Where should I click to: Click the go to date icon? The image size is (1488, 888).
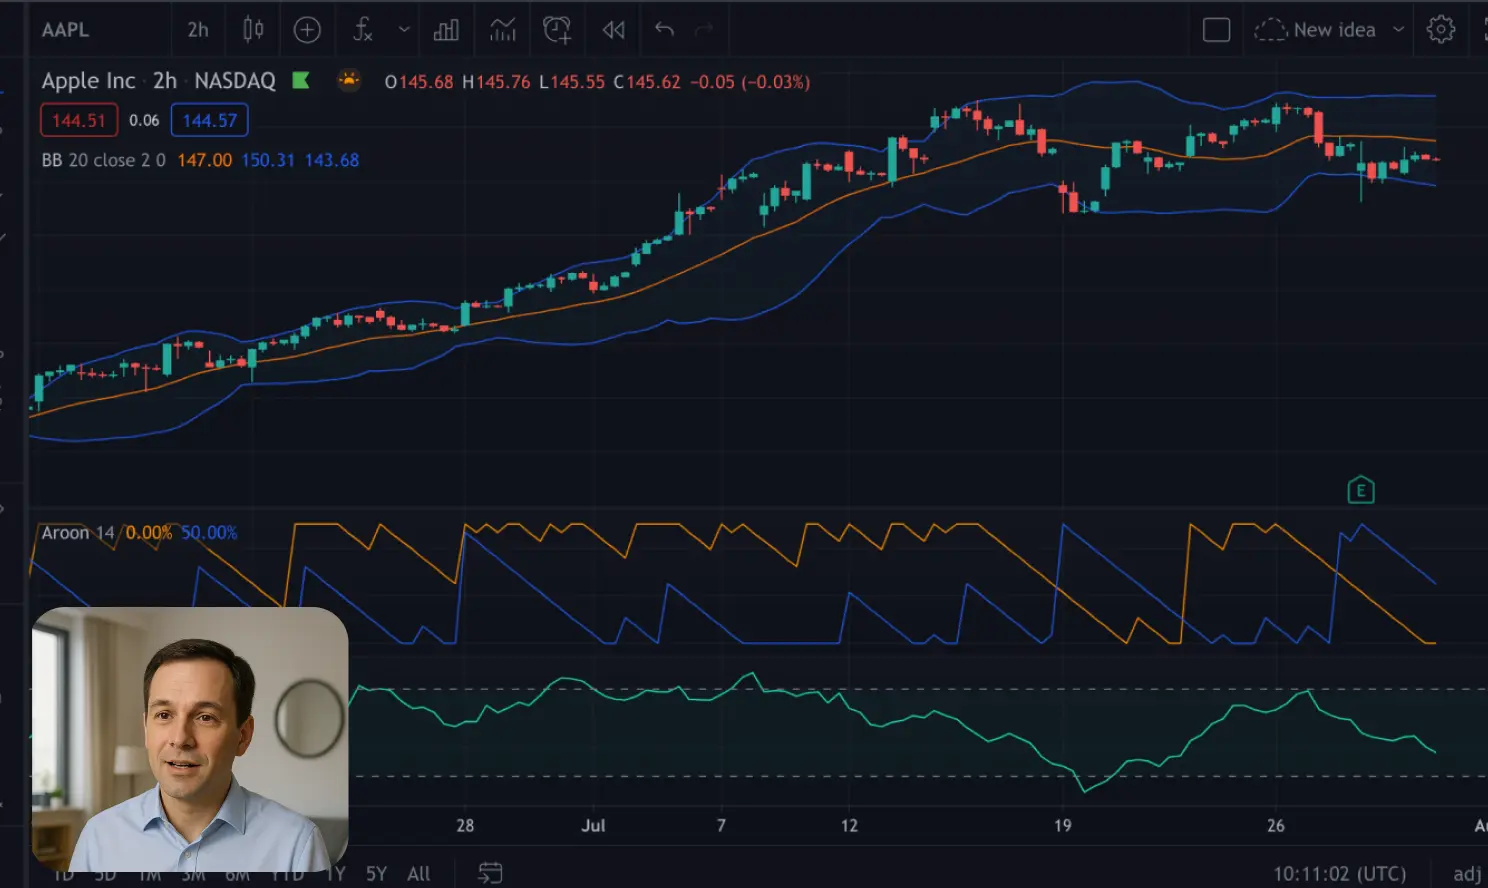pyautogui.click(x=490, y=873)
